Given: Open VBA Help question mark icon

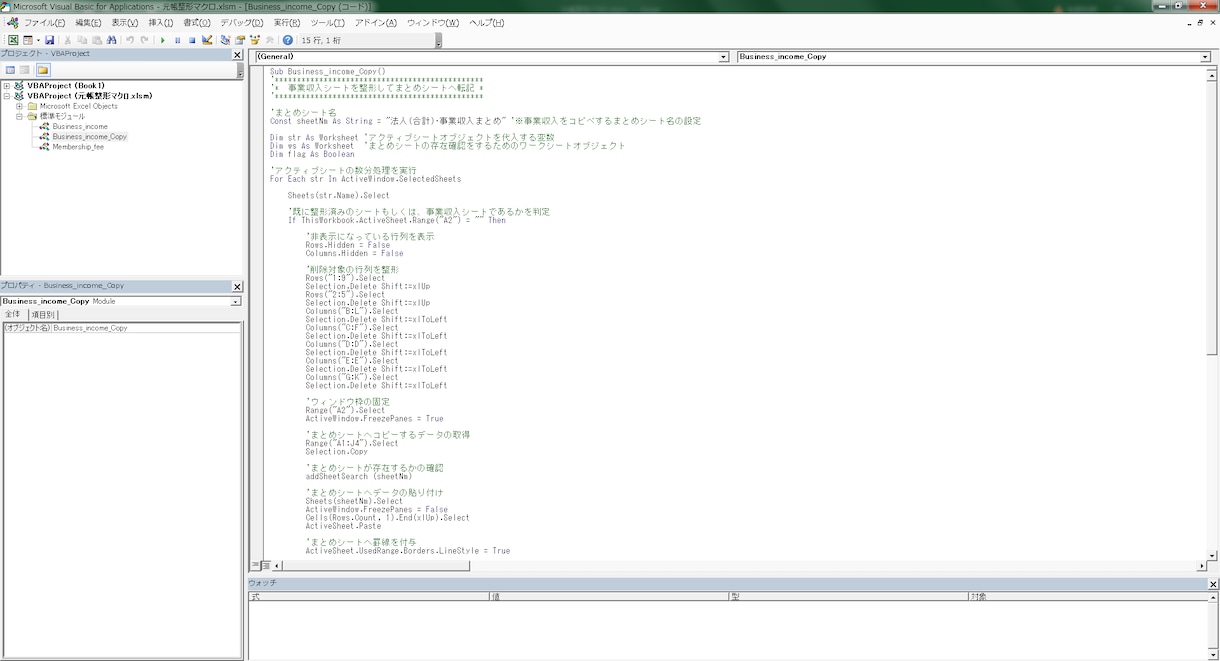Looking at the screenshot, I should pos(288,40).
